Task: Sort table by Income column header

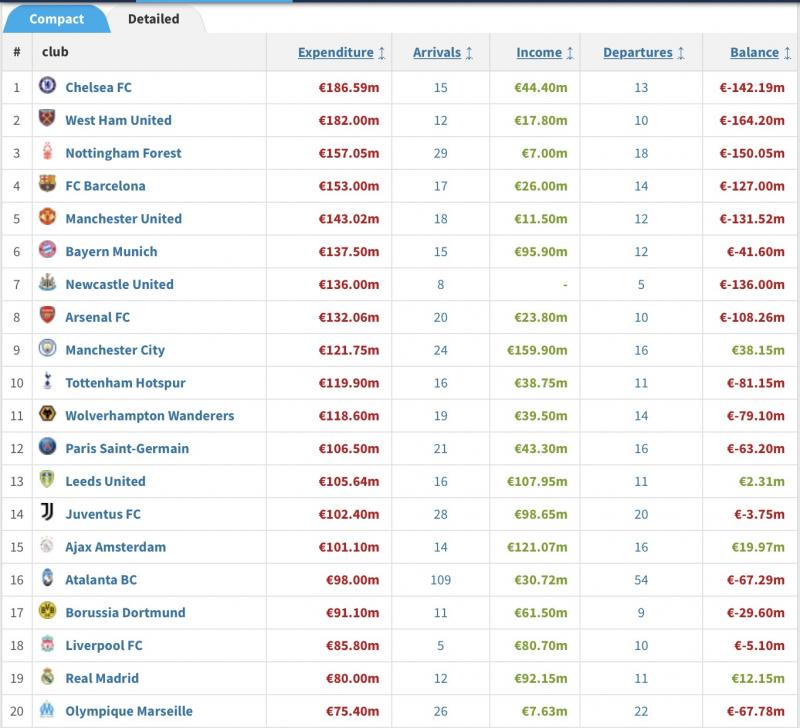Action: [539, 52]
